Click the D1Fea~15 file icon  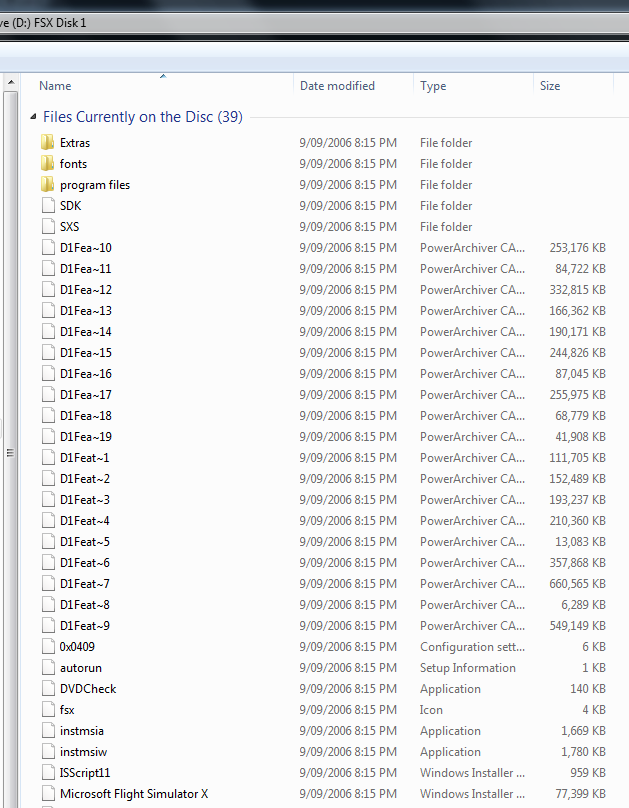click(48, 352)
